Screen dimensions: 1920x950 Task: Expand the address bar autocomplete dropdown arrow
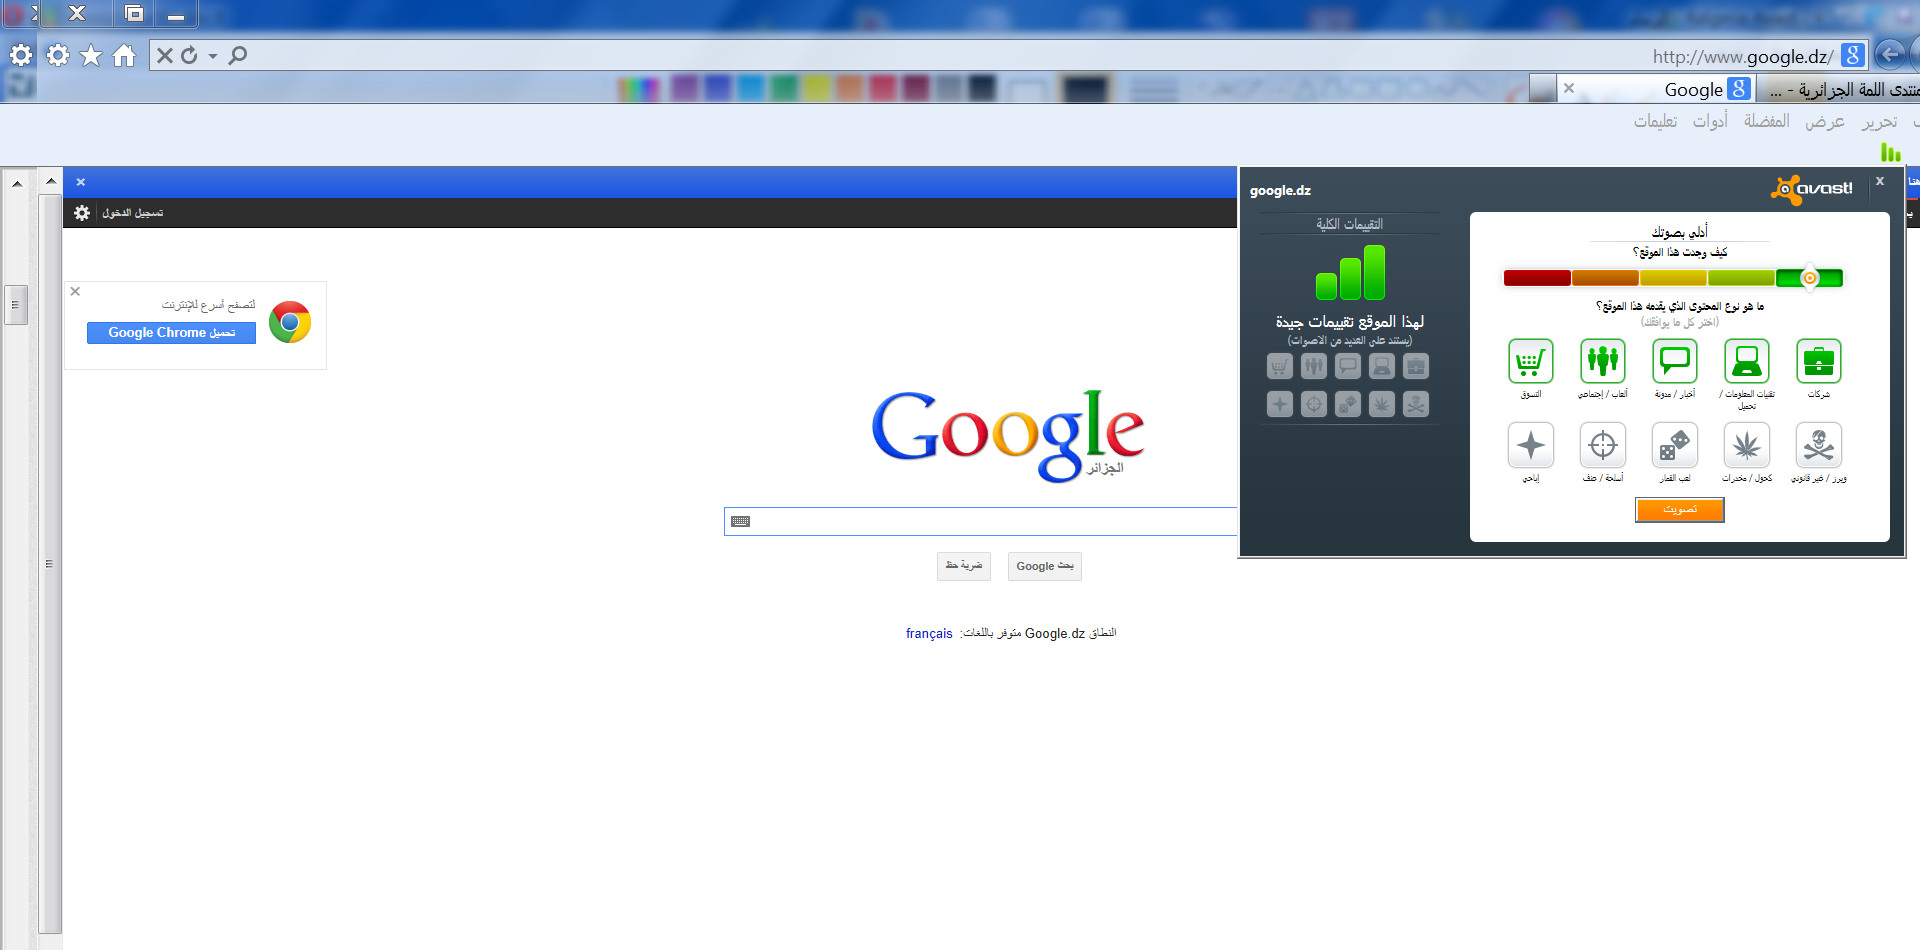click(213, 57)
